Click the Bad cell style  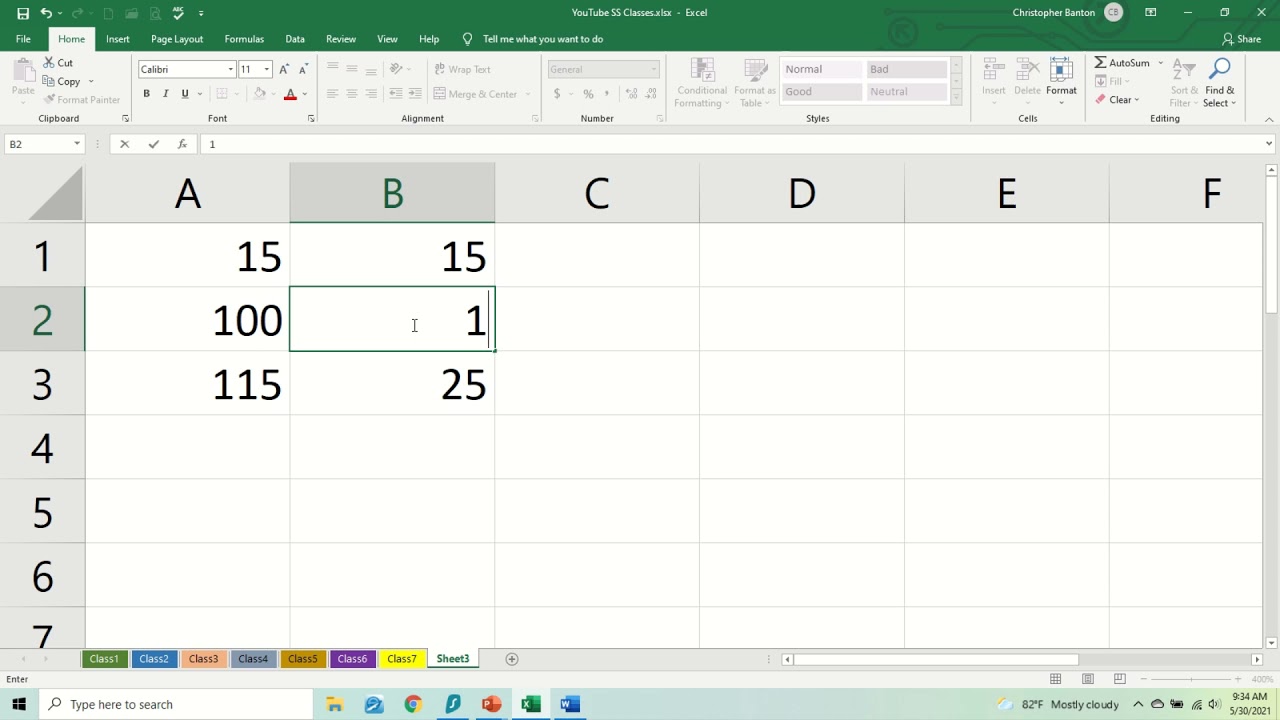[x=906, y=69]
